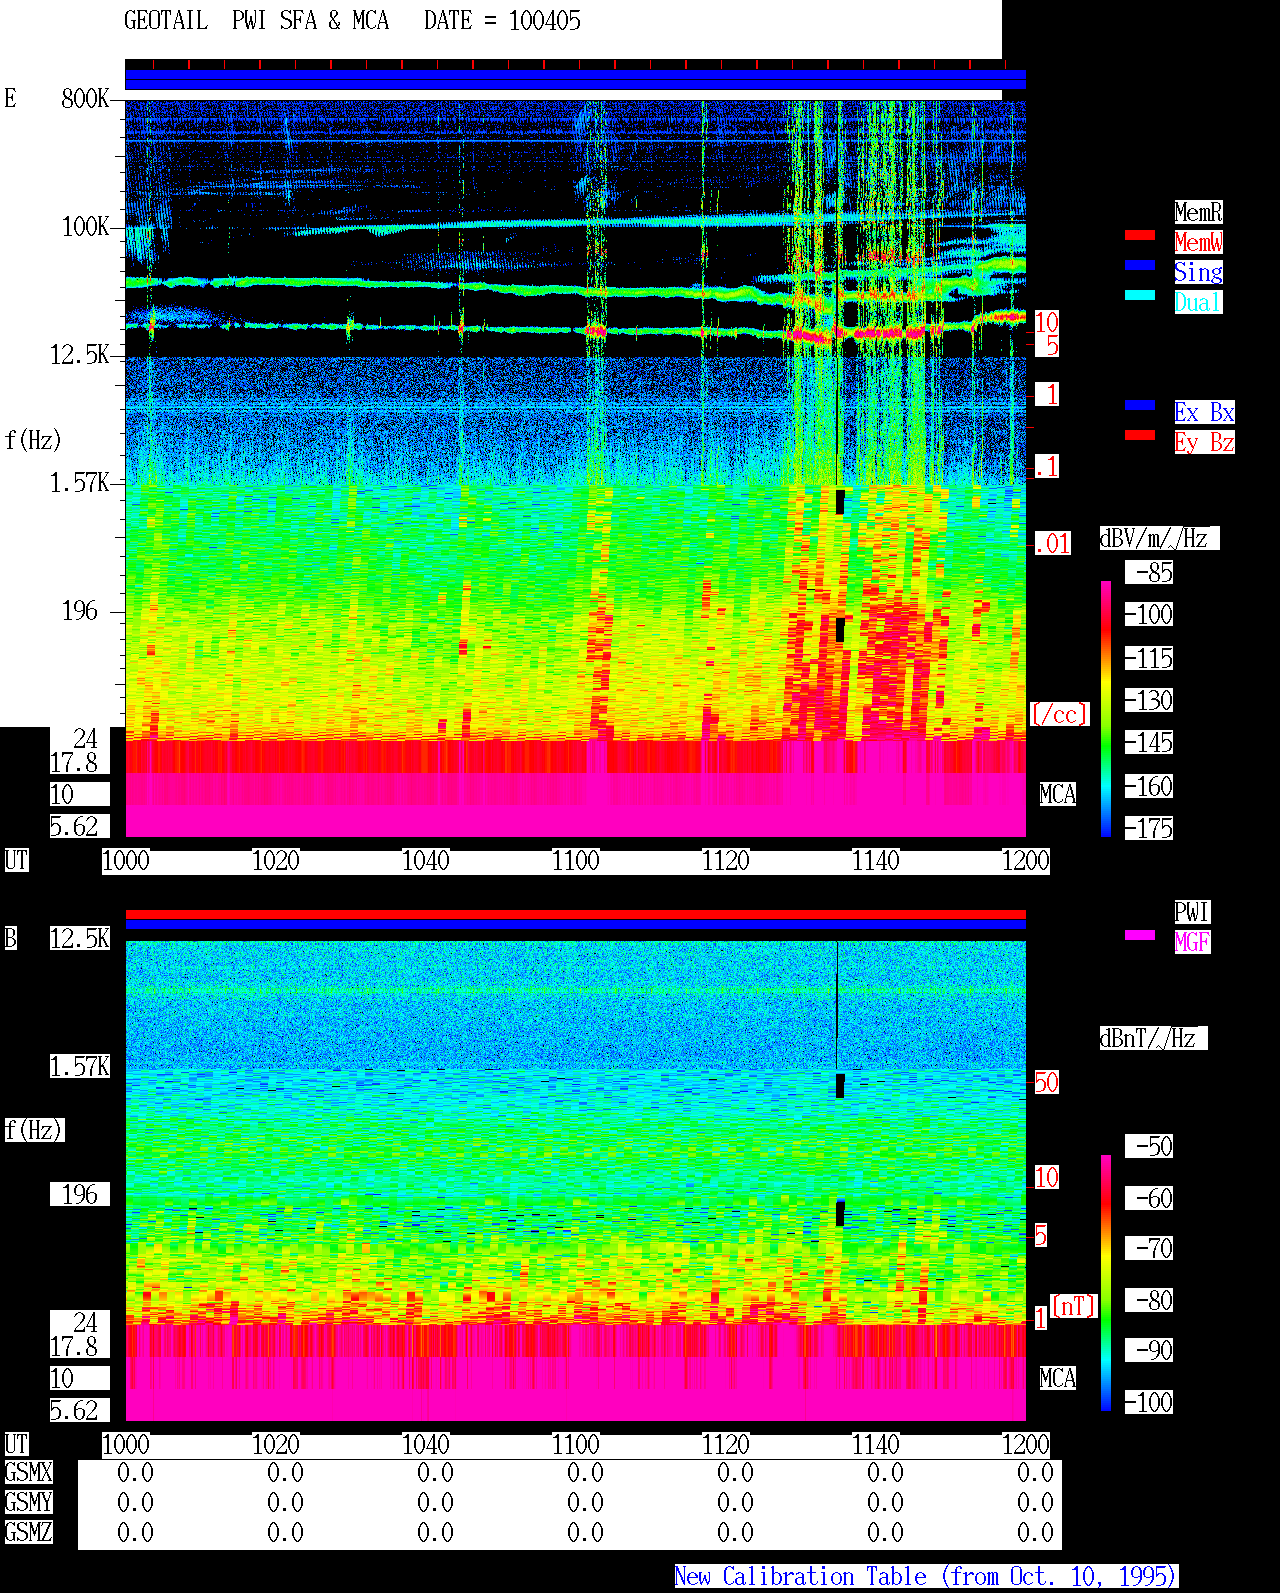Select the GSMY row label
The height and width of the screenshot is (1593, 1280).
point(28,1502)
